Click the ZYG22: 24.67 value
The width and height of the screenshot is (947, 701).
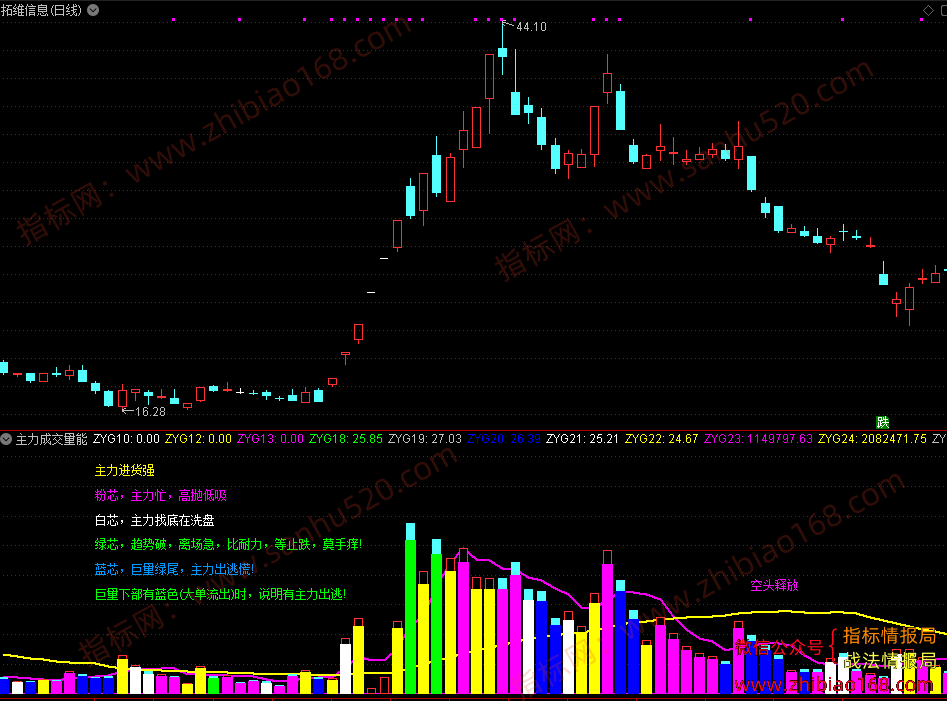(661, 439)
